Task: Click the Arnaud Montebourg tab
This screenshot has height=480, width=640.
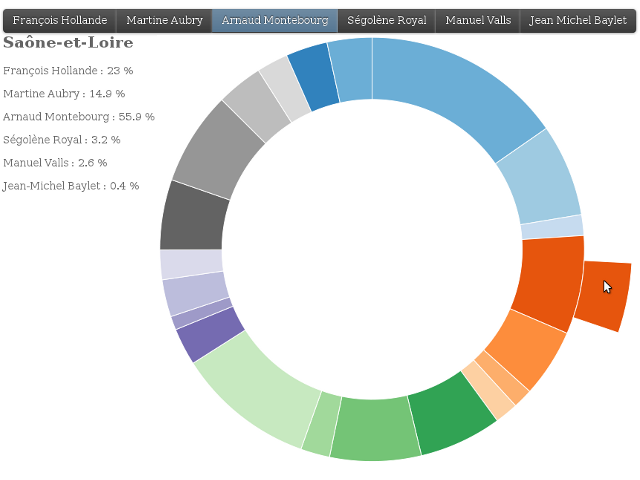Action: click(275, 20)
